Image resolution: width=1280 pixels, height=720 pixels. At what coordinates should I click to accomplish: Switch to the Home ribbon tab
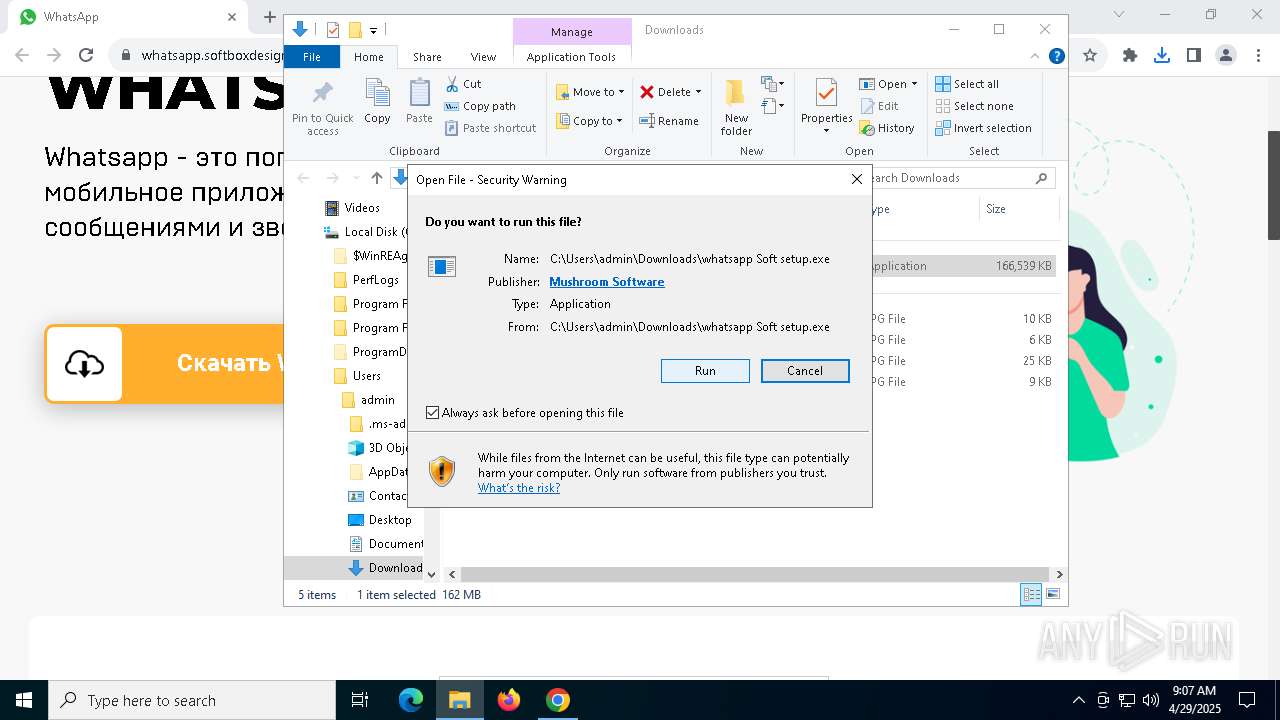coord(368,57)
